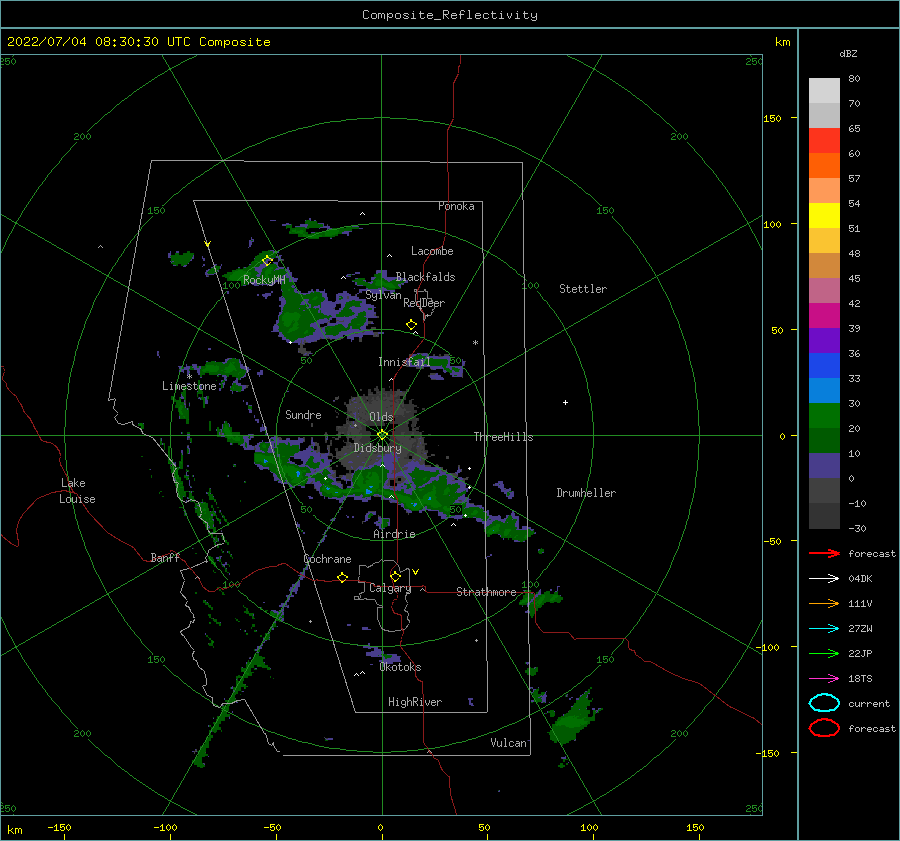Click the asterisk marker above Limestone

(189, 377)
